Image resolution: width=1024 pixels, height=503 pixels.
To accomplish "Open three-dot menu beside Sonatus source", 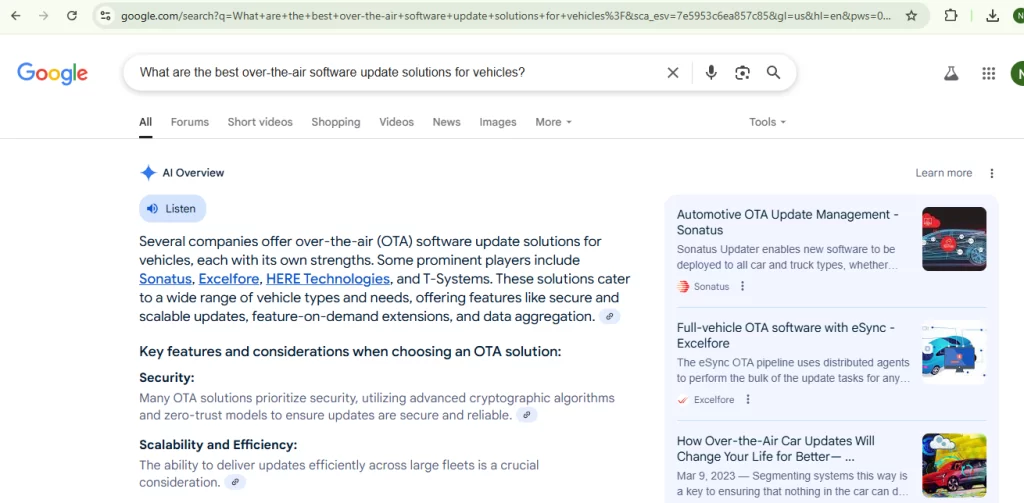I will click(x=742, y=286).
